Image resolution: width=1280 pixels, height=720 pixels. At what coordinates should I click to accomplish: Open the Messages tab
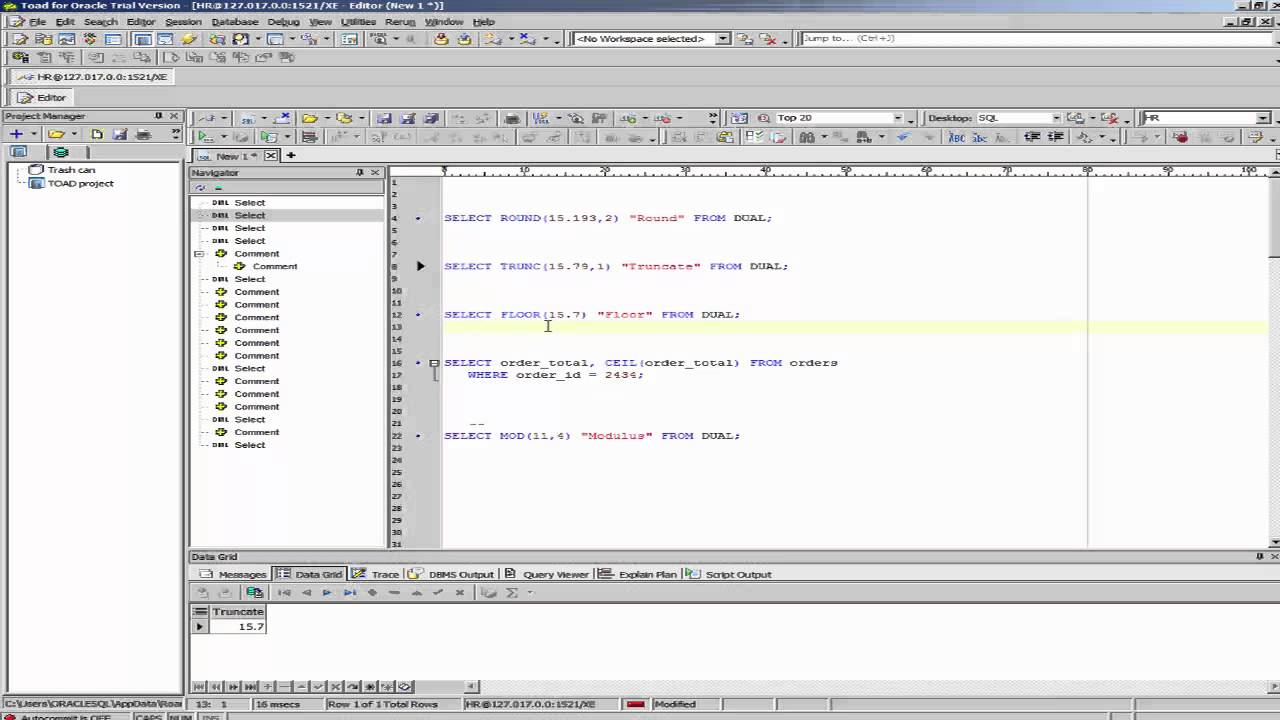[x=233, y=574]
